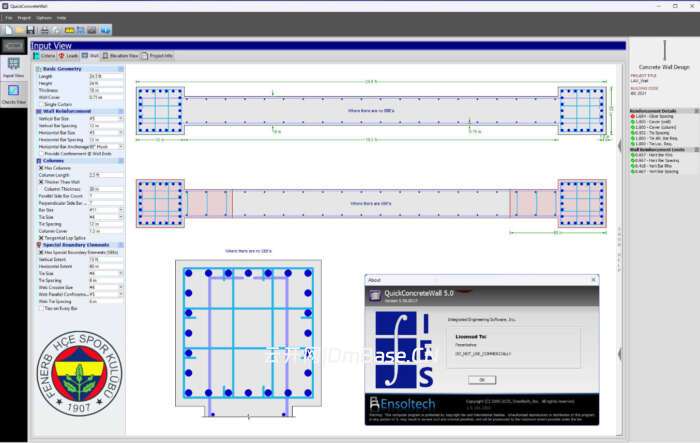Image resolution: width=700 pixels, height=443 pixels.
Task: Click the IES logo in About dialog
Action: pyautogui.click(x=404, y=350)
